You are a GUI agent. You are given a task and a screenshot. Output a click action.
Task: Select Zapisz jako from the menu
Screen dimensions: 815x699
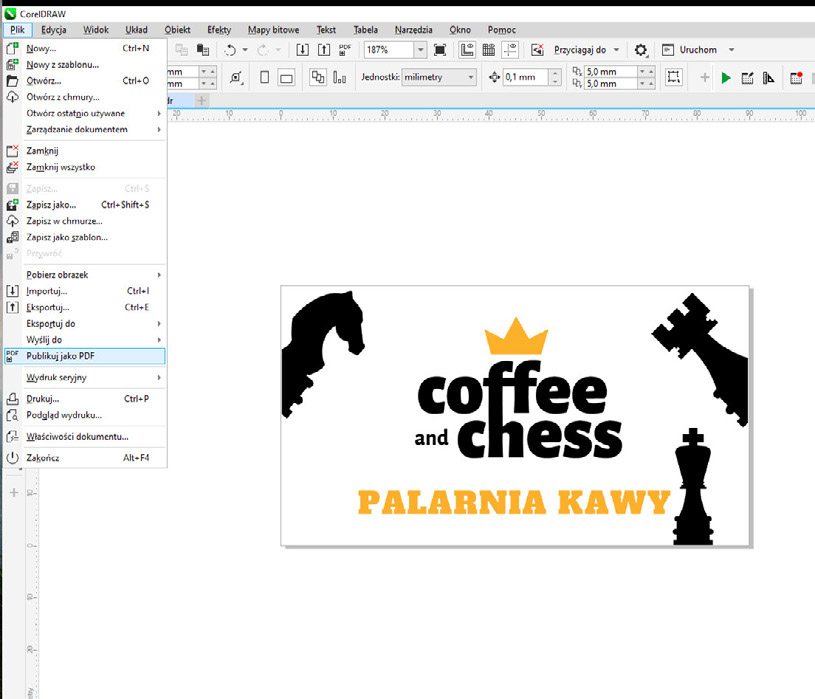tap(85, 205)
